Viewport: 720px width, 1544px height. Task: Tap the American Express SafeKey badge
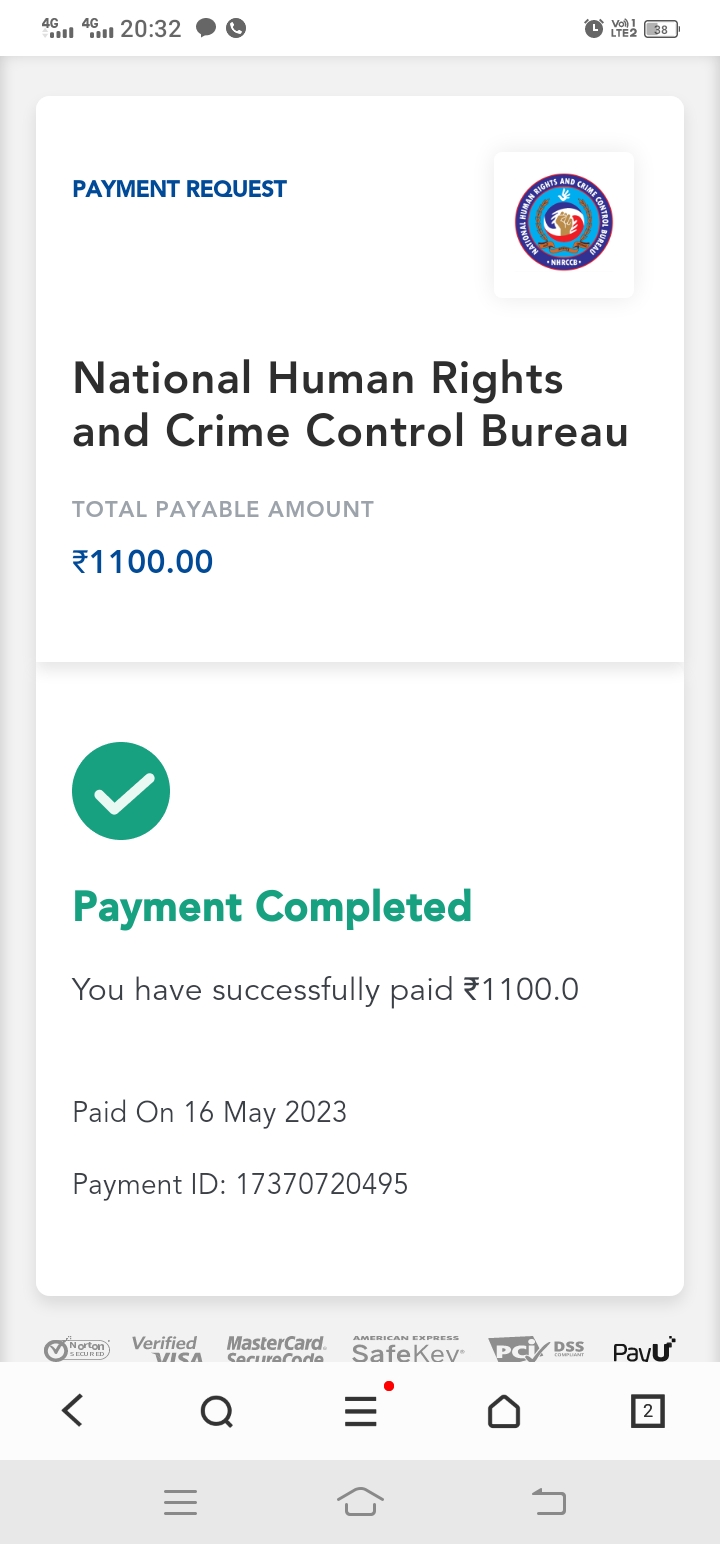point(407,1350)
